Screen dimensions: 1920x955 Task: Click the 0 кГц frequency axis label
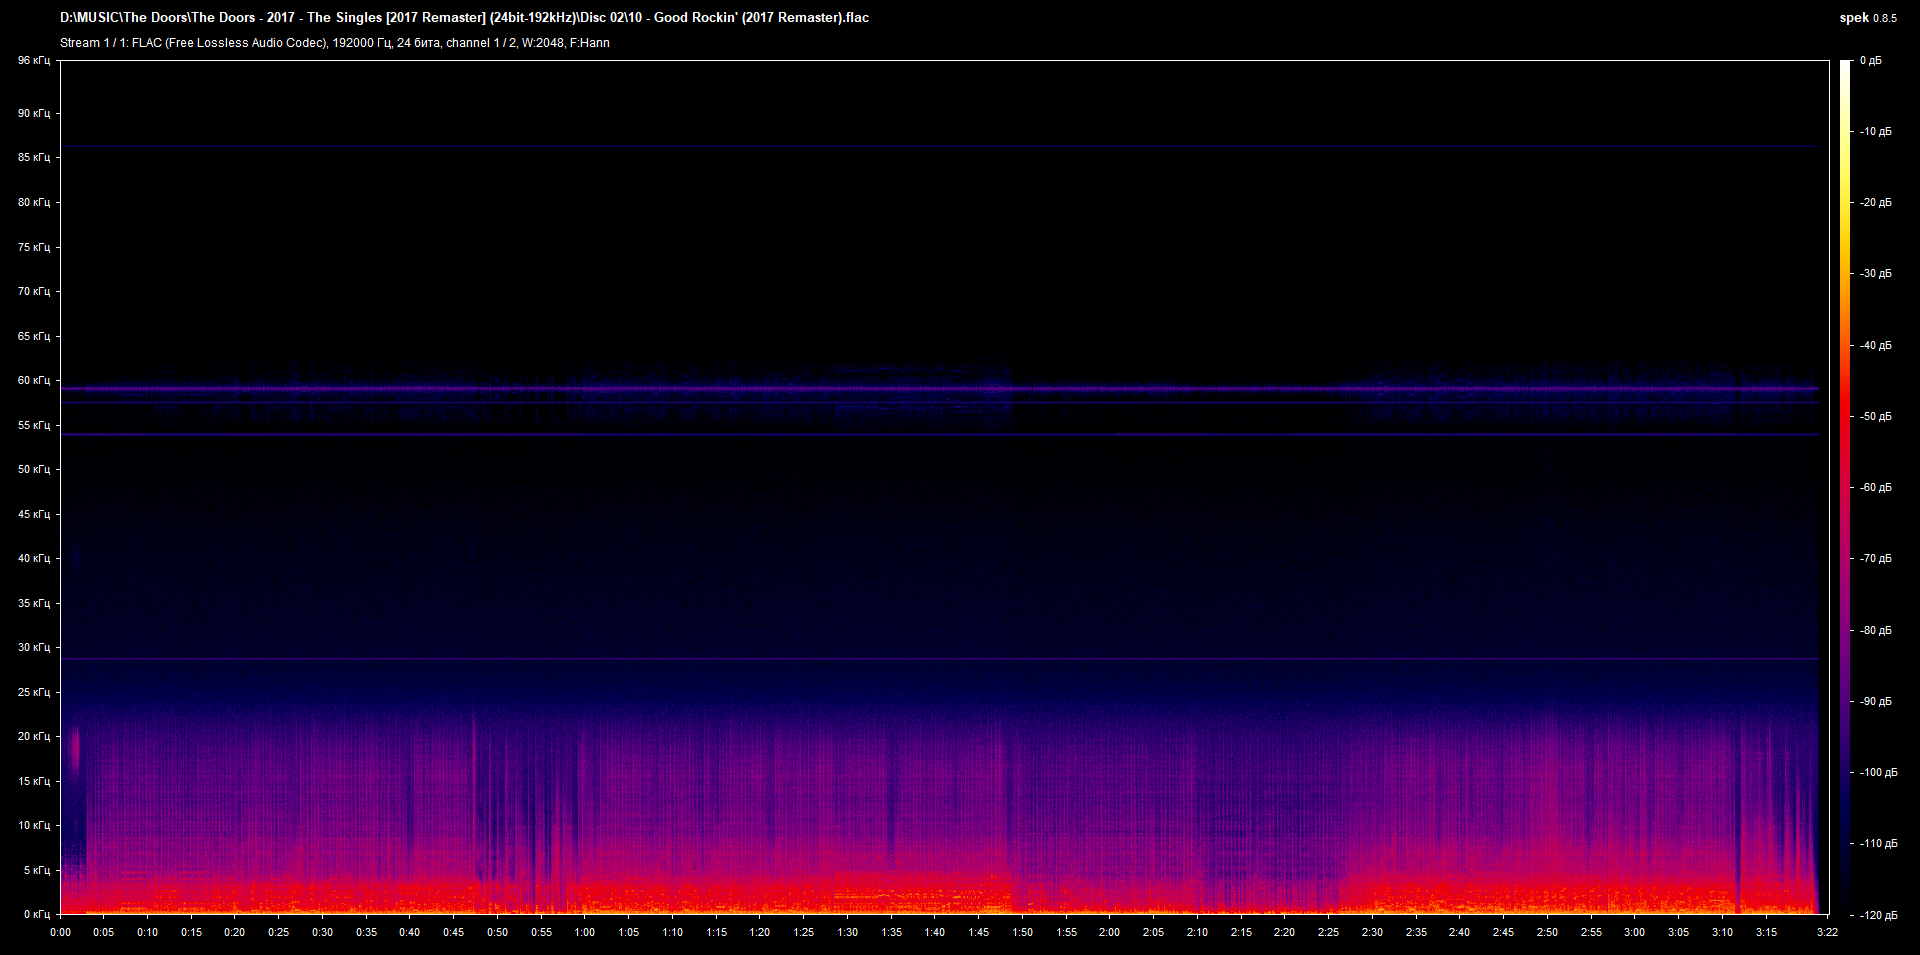point(34,914)
